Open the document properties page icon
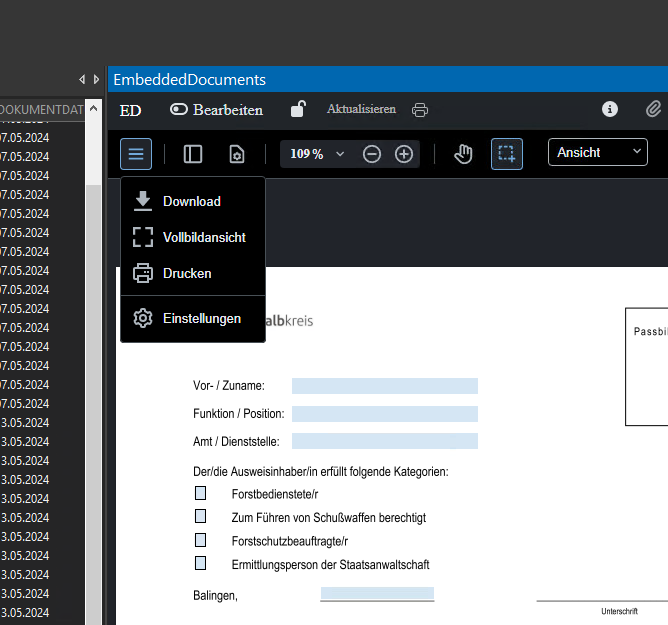The image size is (668, 625). 236,154
